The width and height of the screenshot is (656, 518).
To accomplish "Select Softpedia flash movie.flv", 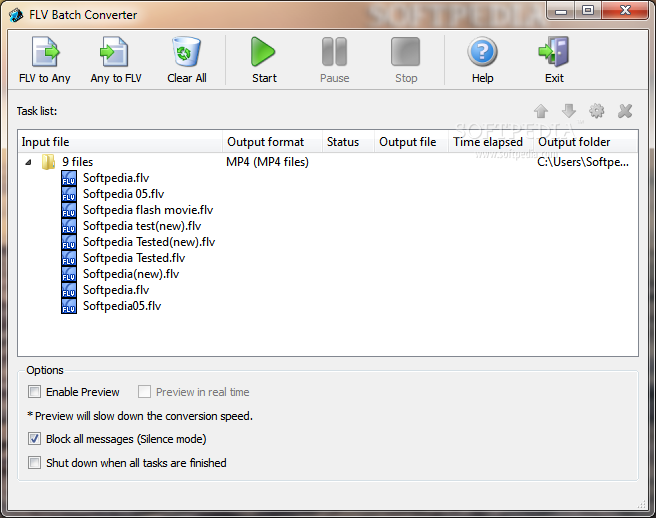I will (x=148, y=210).
